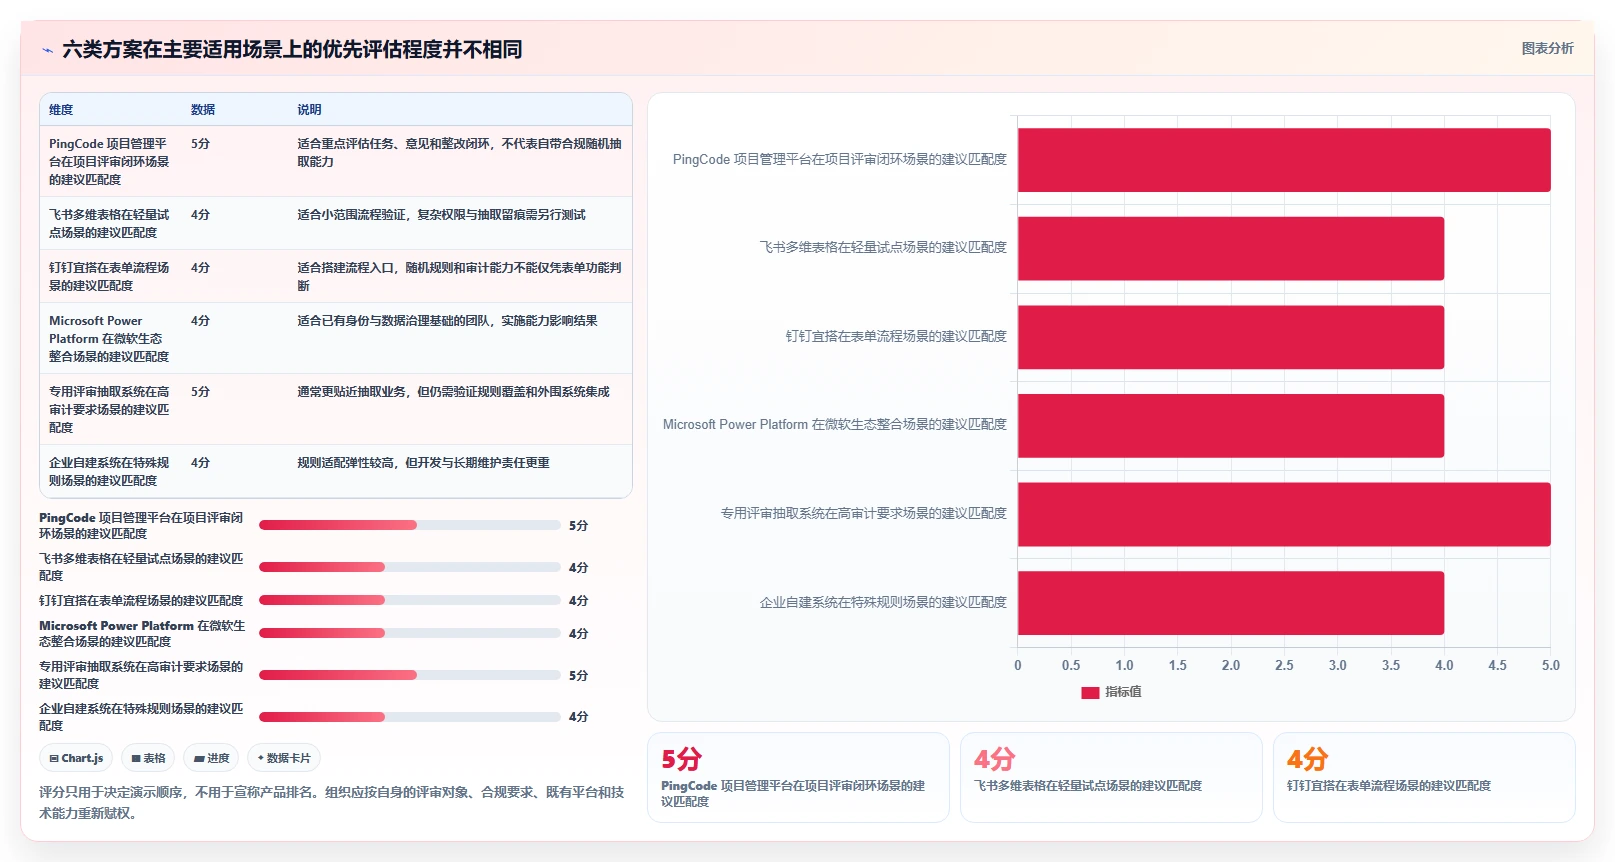This screenshot has height=862, width=1615.
Task: Click the 5.0 tick on the chart x-axis
Action: pyautogui.click(x=1551, y=665)
